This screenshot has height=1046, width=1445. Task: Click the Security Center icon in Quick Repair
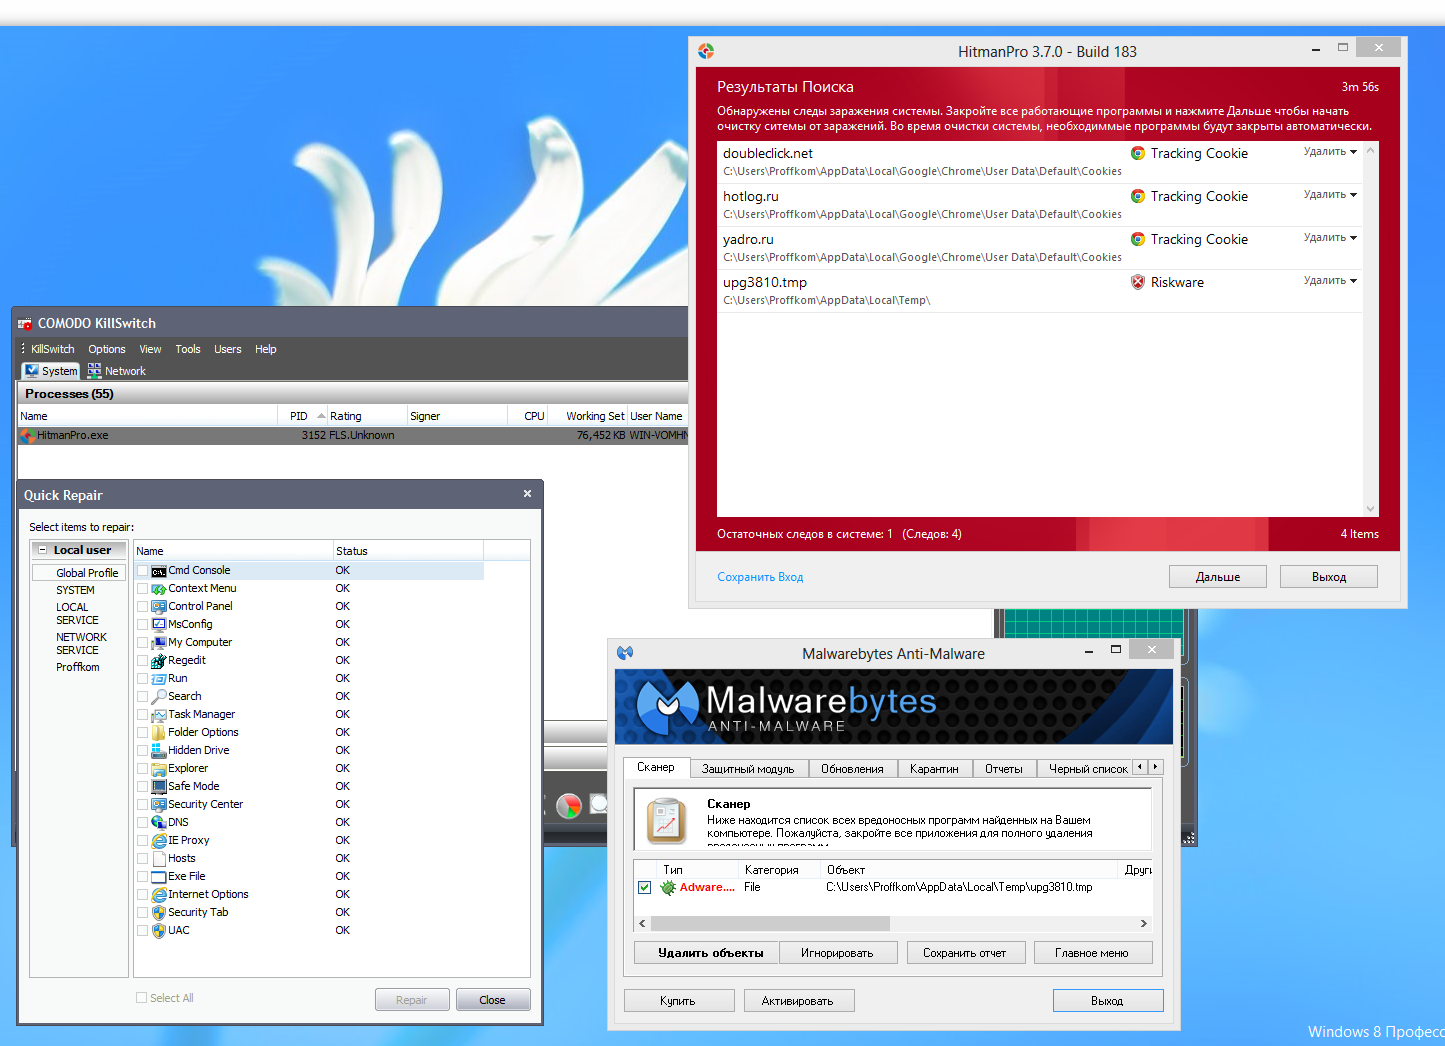159,805
